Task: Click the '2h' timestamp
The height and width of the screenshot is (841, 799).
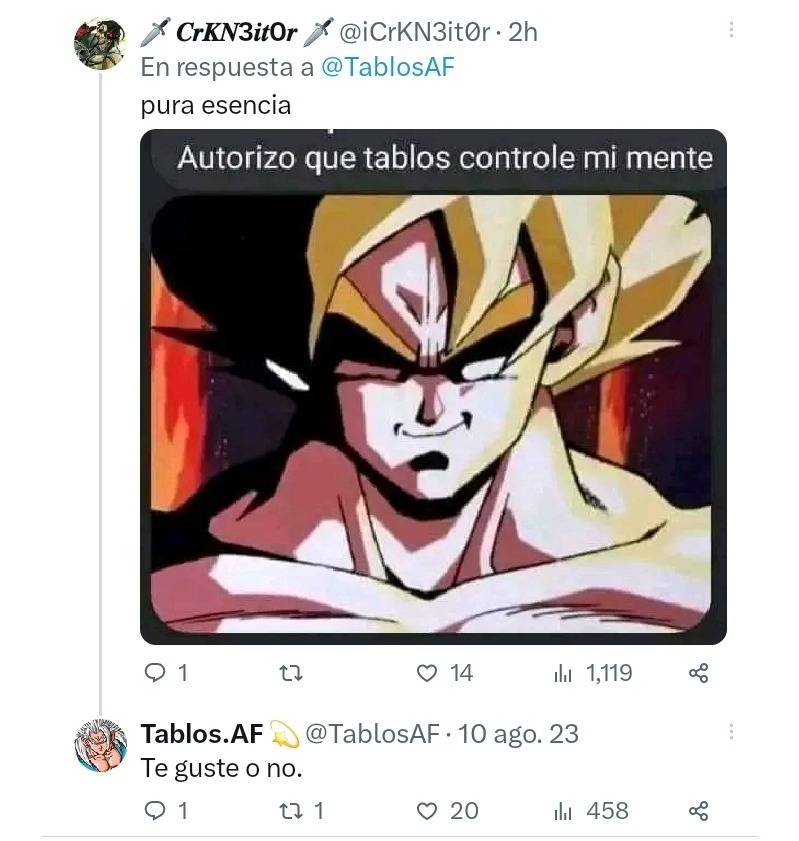Action: [522, 31]
